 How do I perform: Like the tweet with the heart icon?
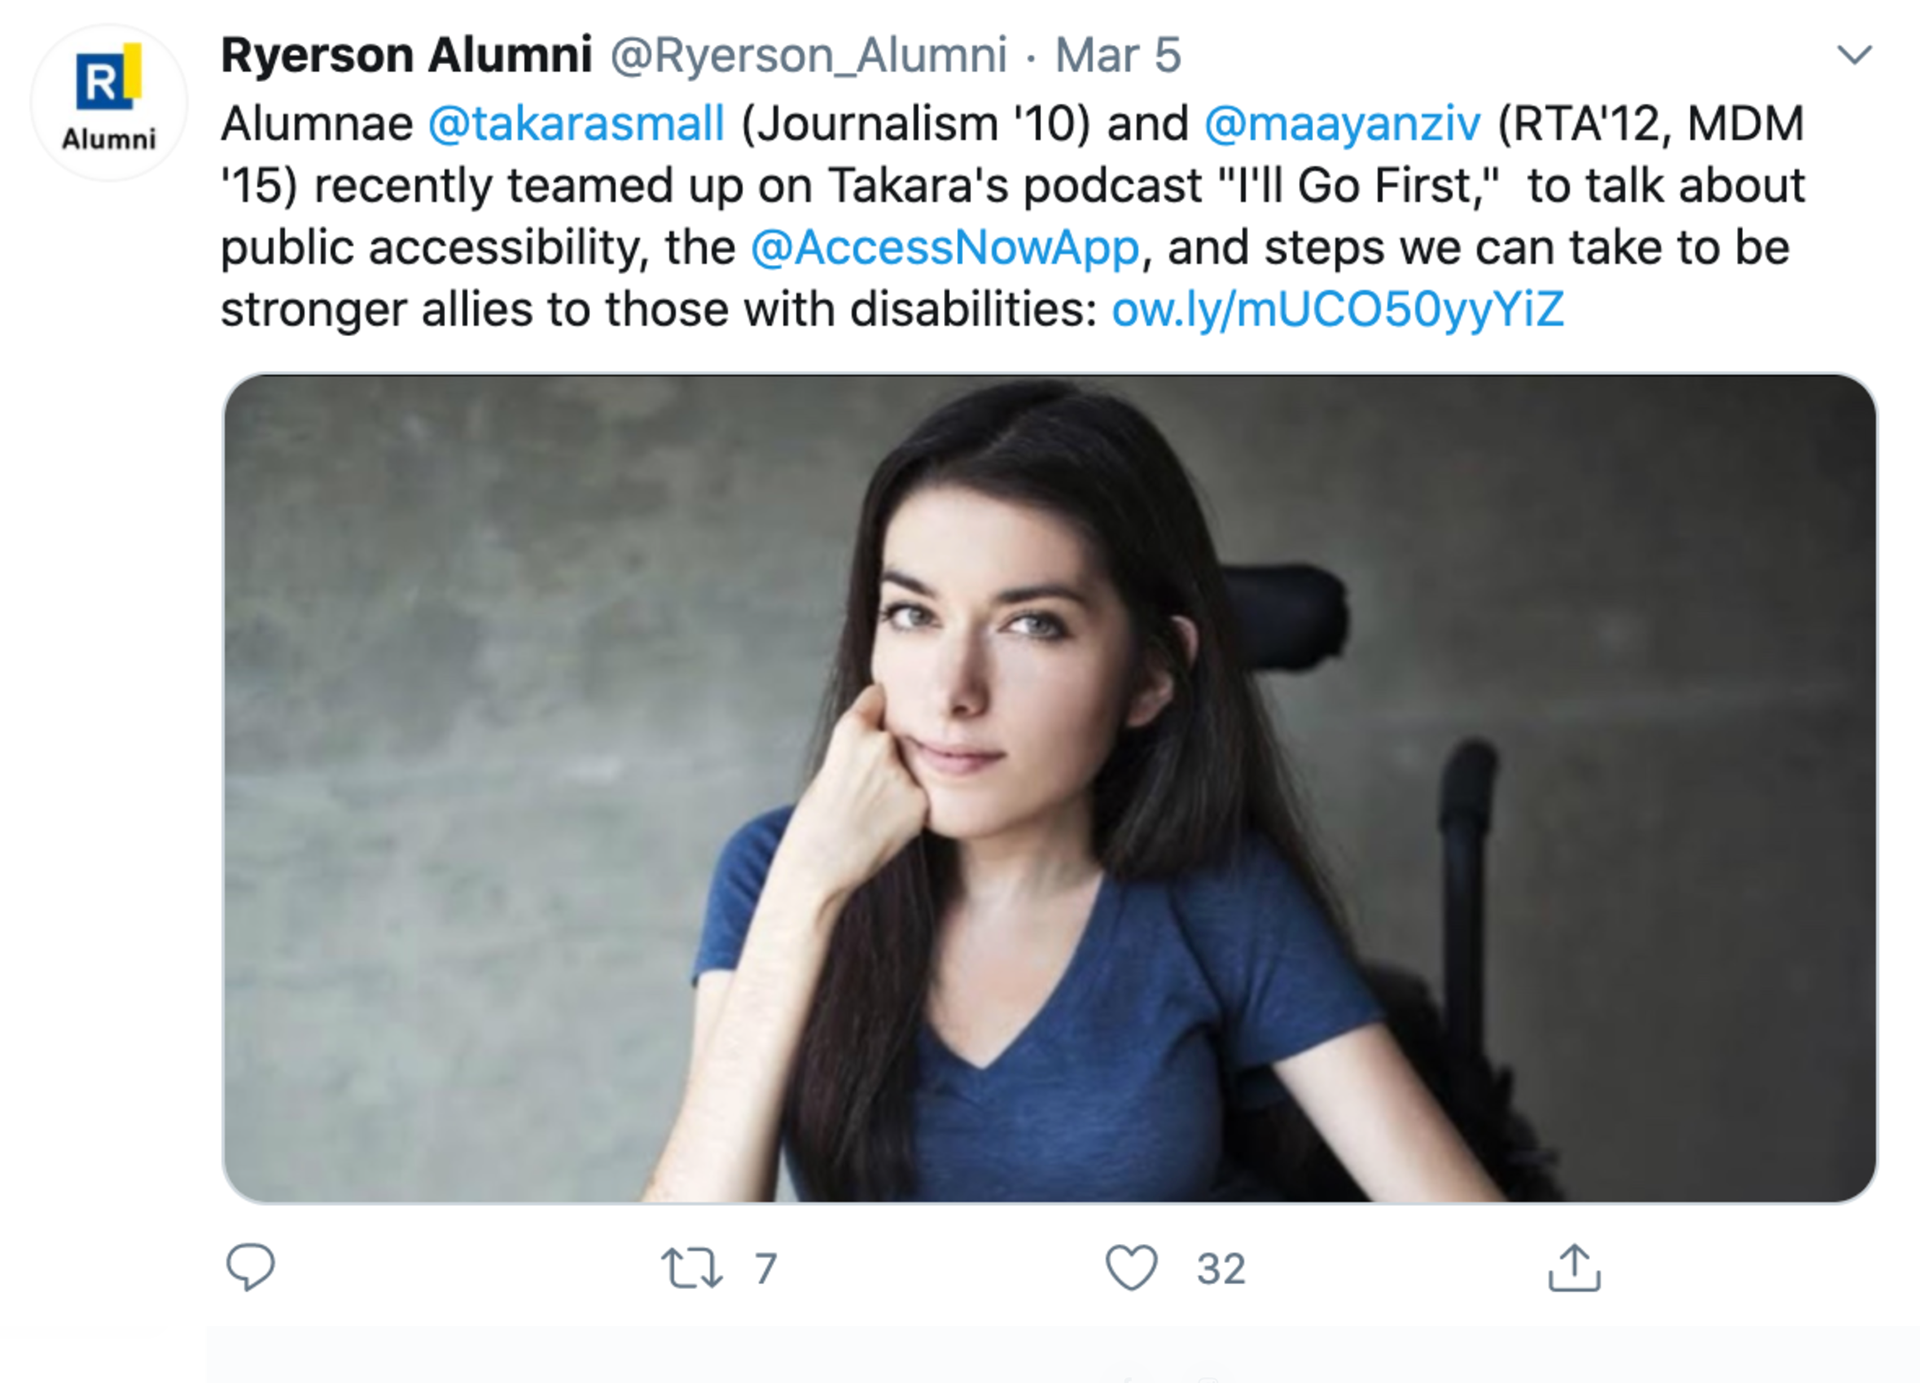[x=1131, y=1267]
